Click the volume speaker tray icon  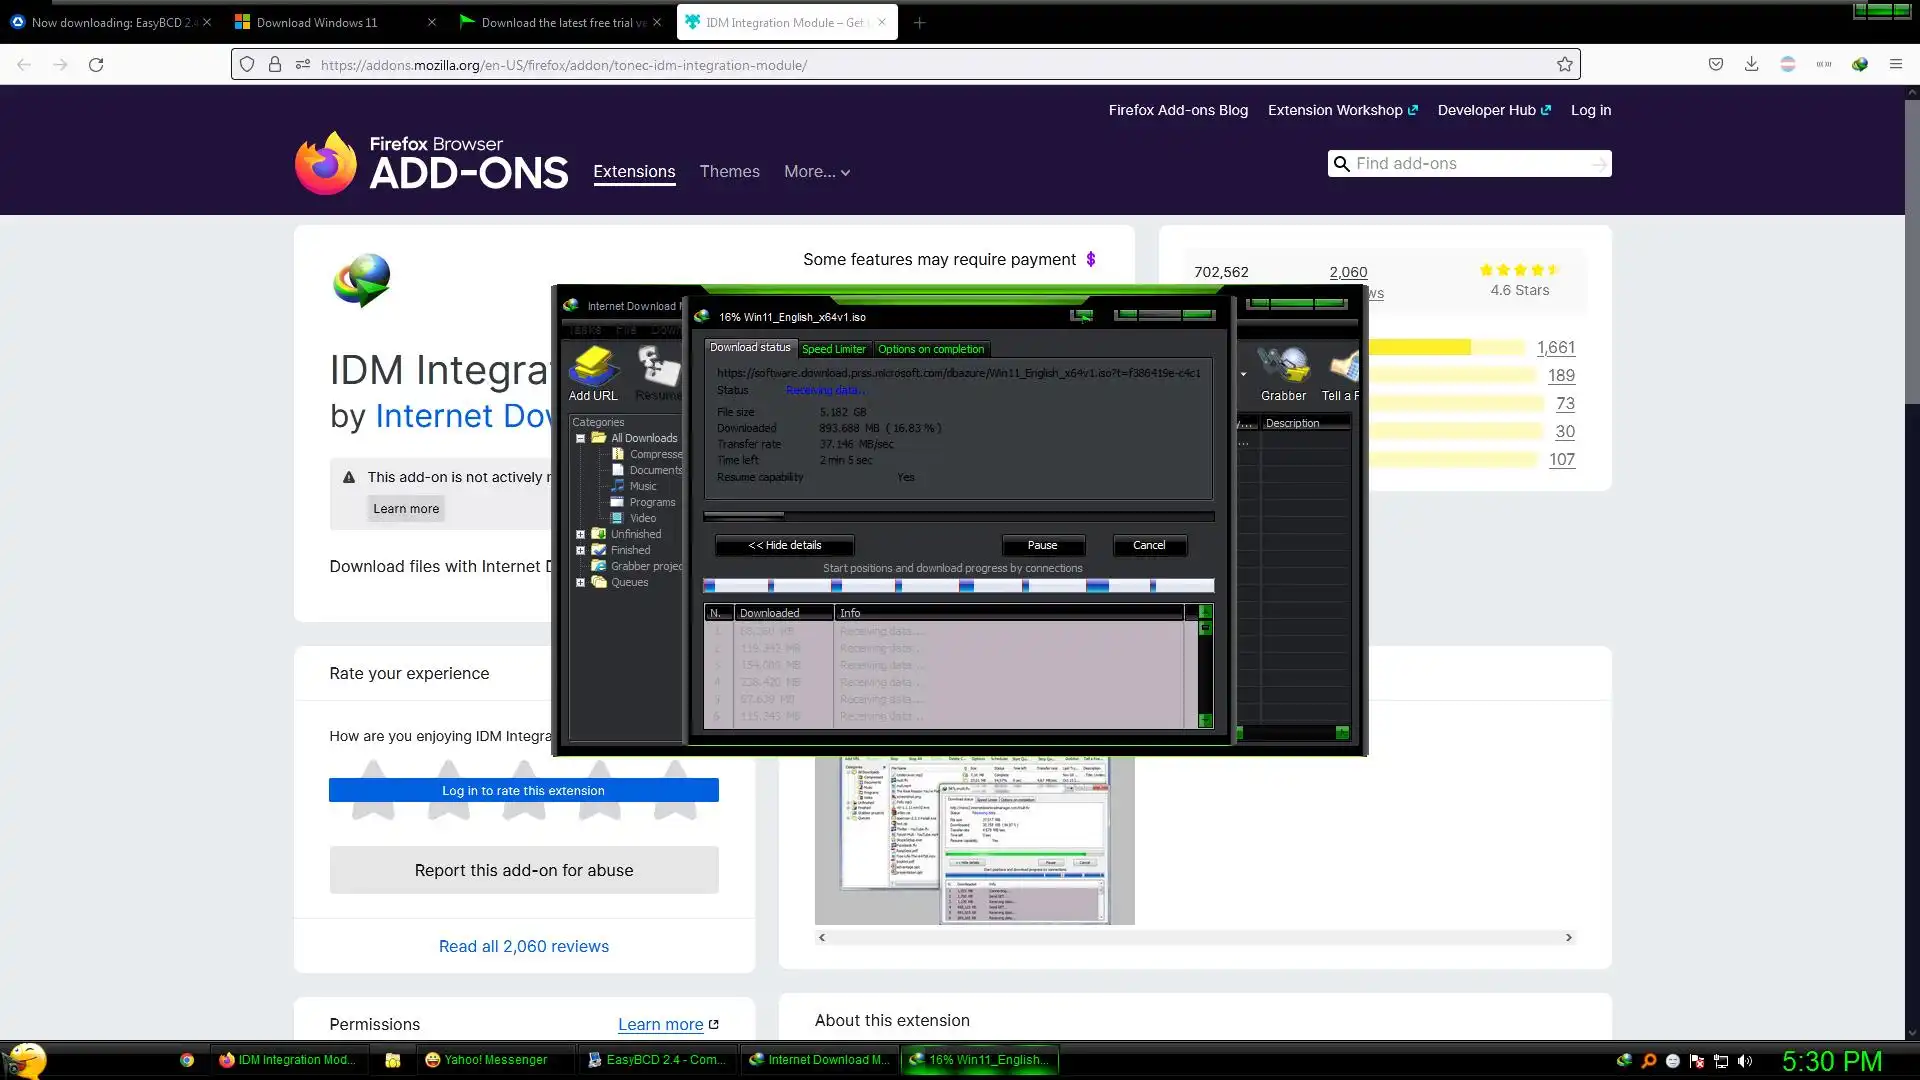click(x=1745, y=1061)
